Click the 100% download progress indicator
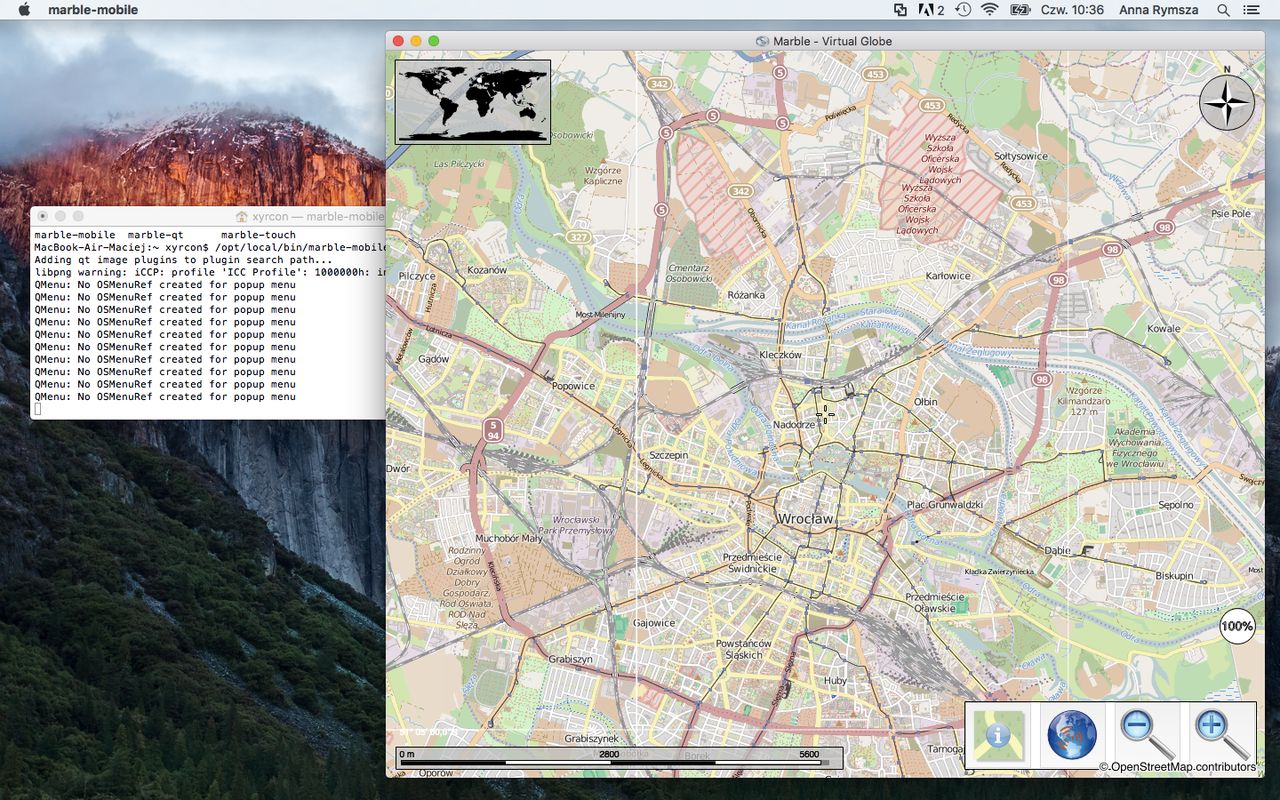 pos(1237,626)
